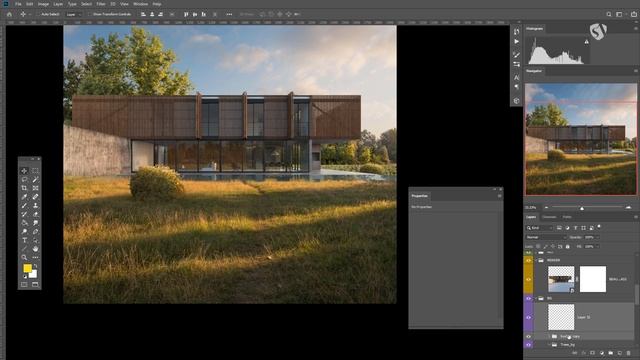Adjust the Navigator zoom slider
Viewport: 640px width, 360px height.
582,208
